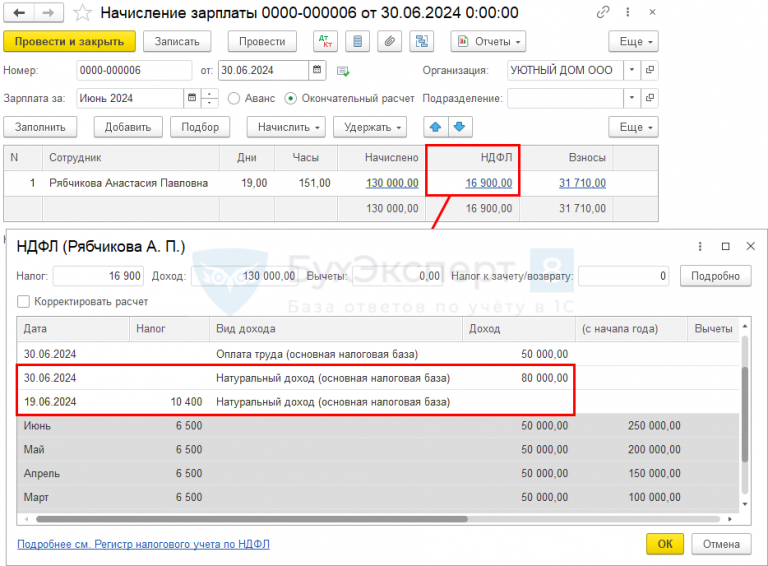Image resolution: width=768 pixels, height=566 pixels.
Task: Open attached files with paperclip icon
Action: click(x=389, y=42)
